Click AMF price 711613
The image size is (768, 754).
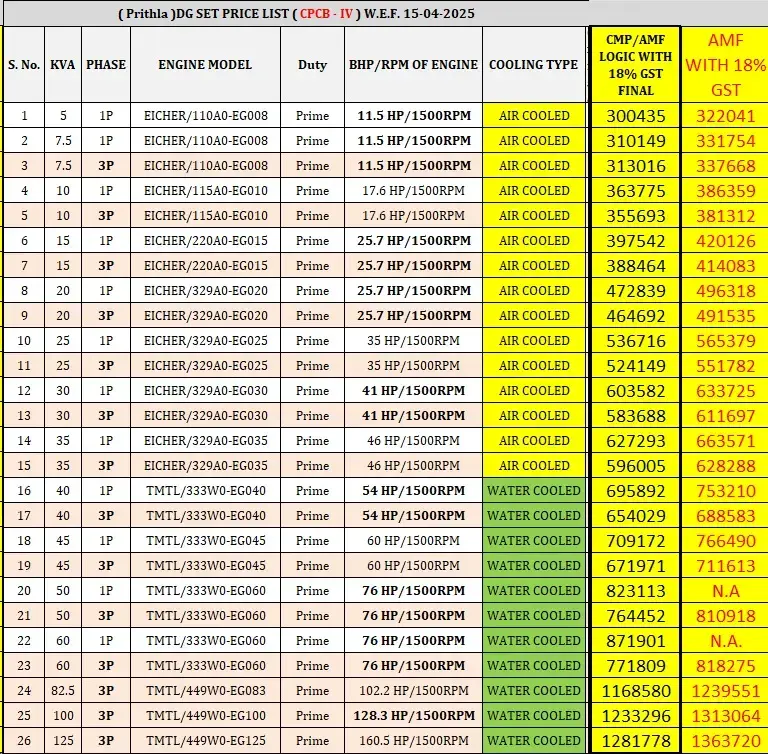[725, 565]
